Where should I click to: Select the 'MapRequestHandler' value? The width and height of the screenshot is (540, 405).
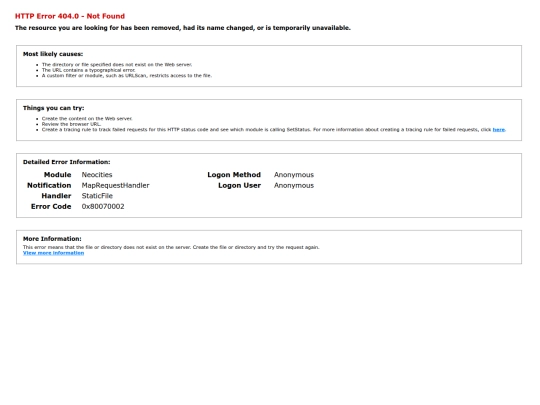(115, 185)
